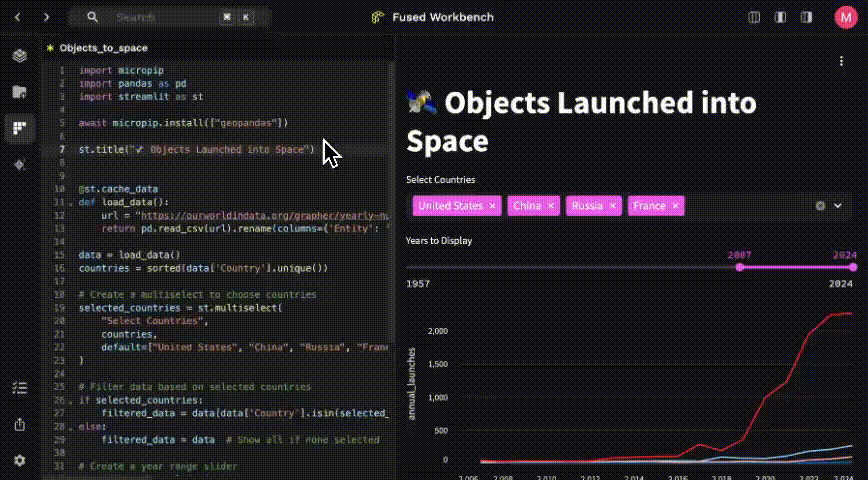Viewport: 868px width, 480px height.
Task: Click the Years to Display label
Action: tap(439, 241)
